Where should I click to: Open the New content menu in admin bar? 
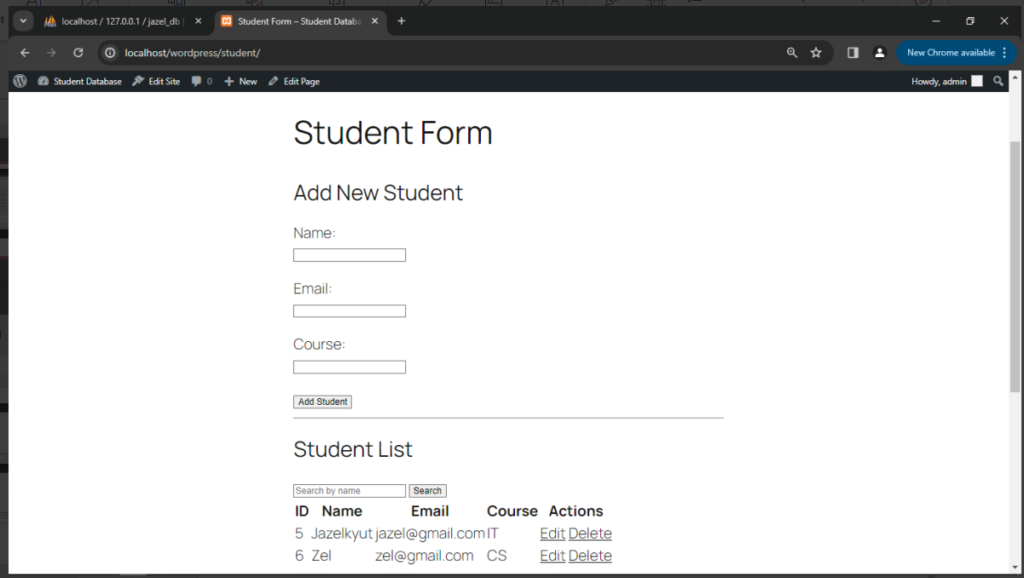tap(241, 81)
